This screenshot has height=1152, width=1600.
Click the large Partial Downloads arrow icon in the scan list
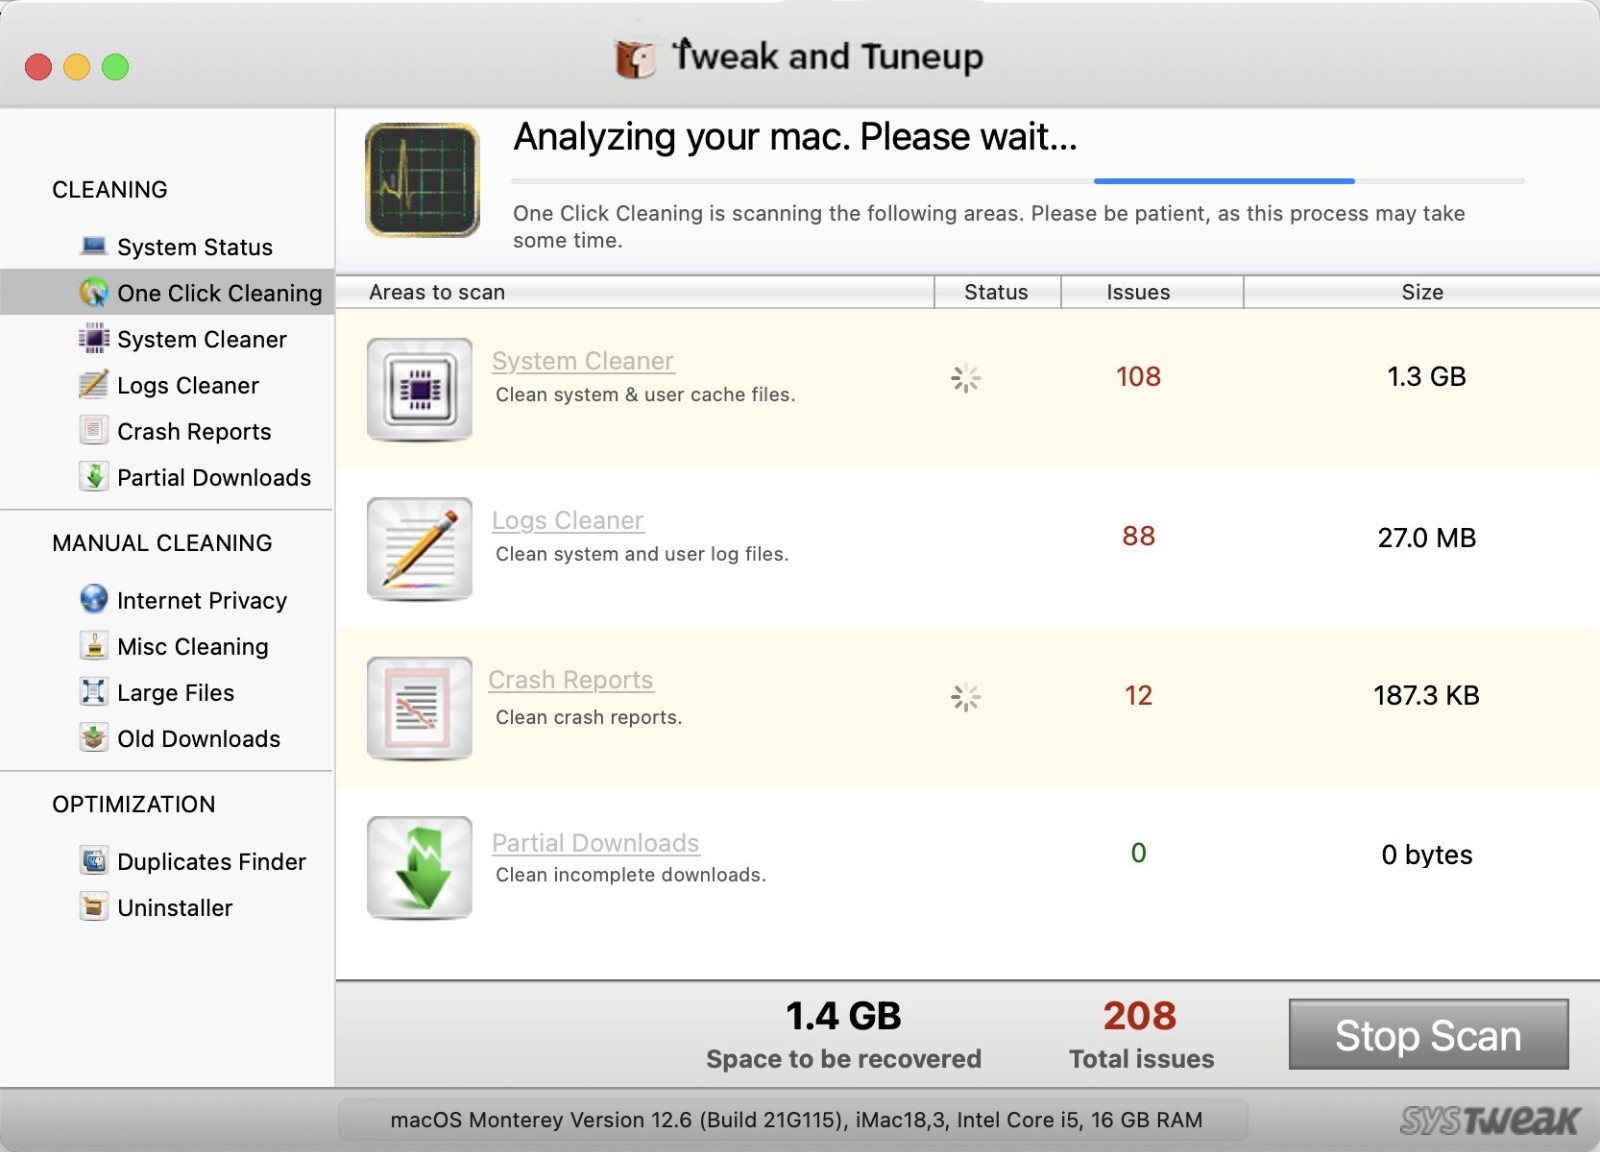point(420,867)
